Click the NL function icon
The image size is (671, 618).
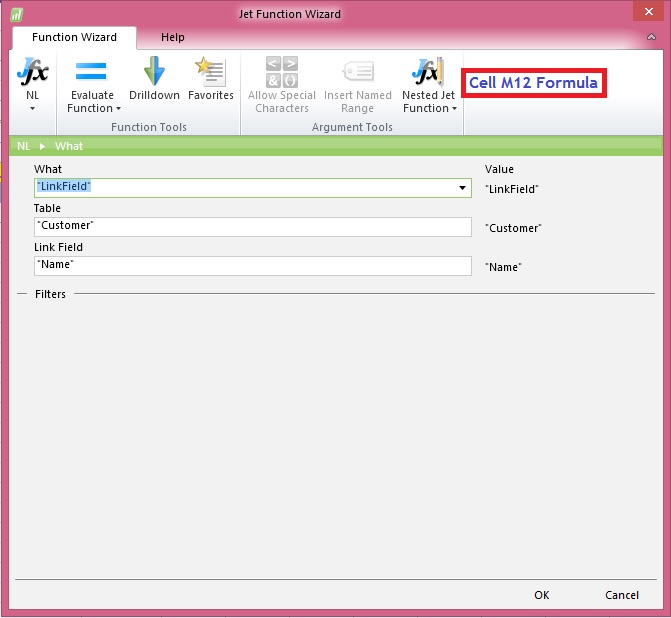[32, 72]
